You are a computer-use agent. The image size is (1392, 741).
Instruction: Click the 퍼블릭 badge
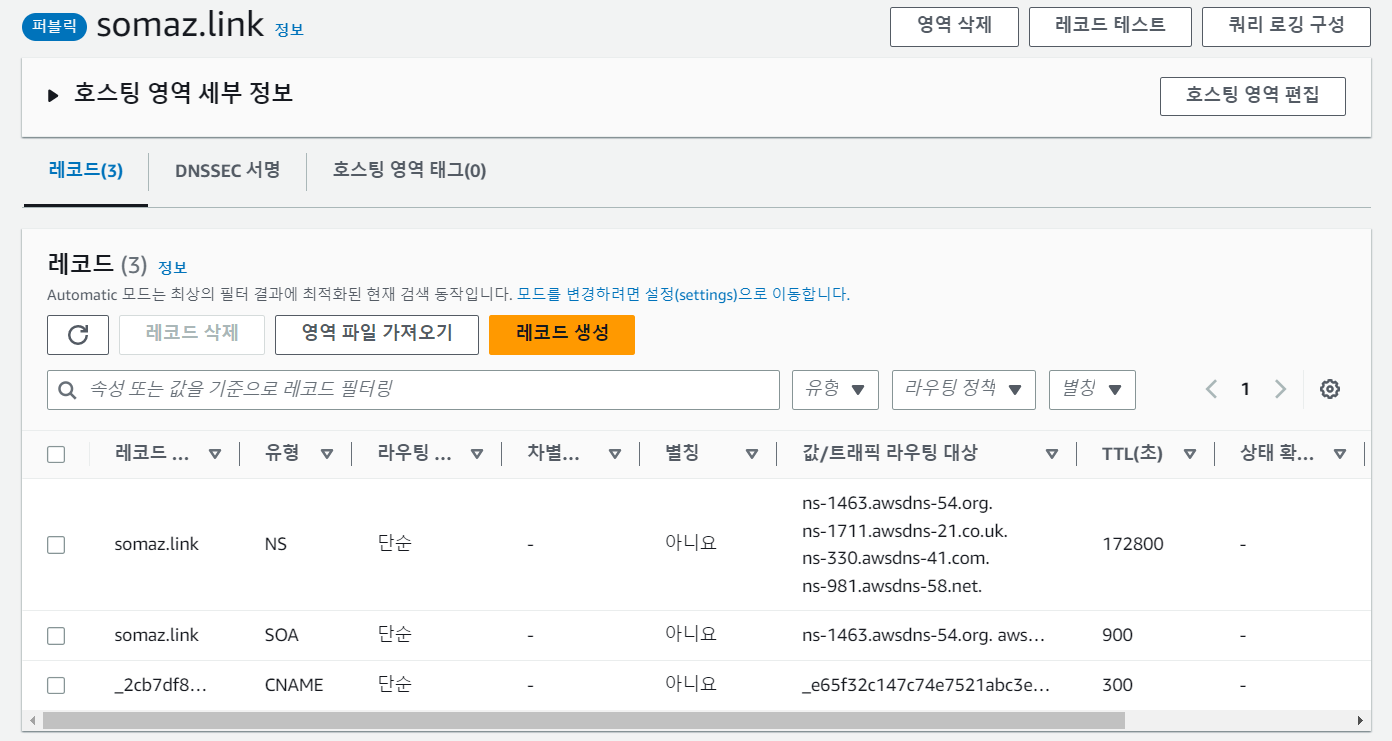pyautogui.click(x=55, y=27)
